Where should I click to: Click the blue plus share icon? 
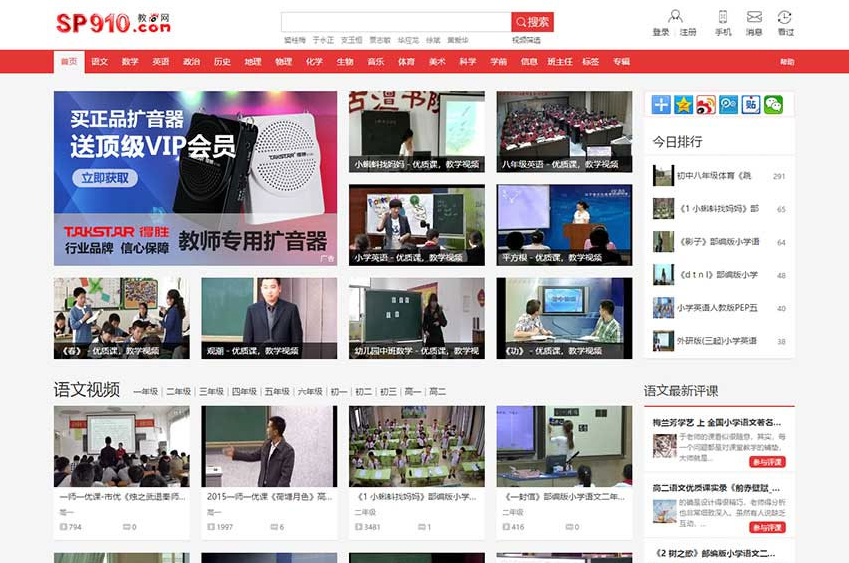click(x=661, y=105)
